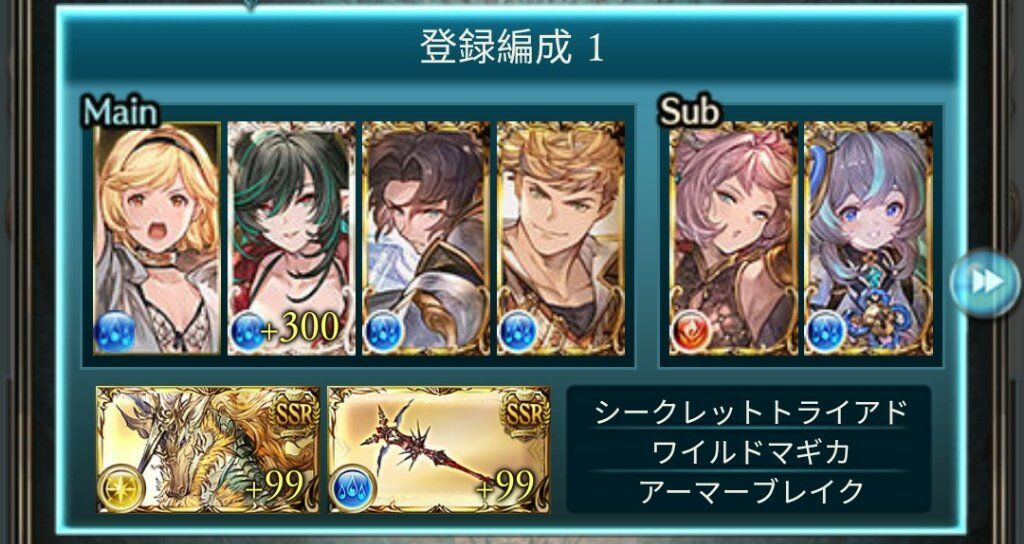Open the golden dragon SSR summon card
The height and width of the screenshot is (544, 1024).
point(208,449)
